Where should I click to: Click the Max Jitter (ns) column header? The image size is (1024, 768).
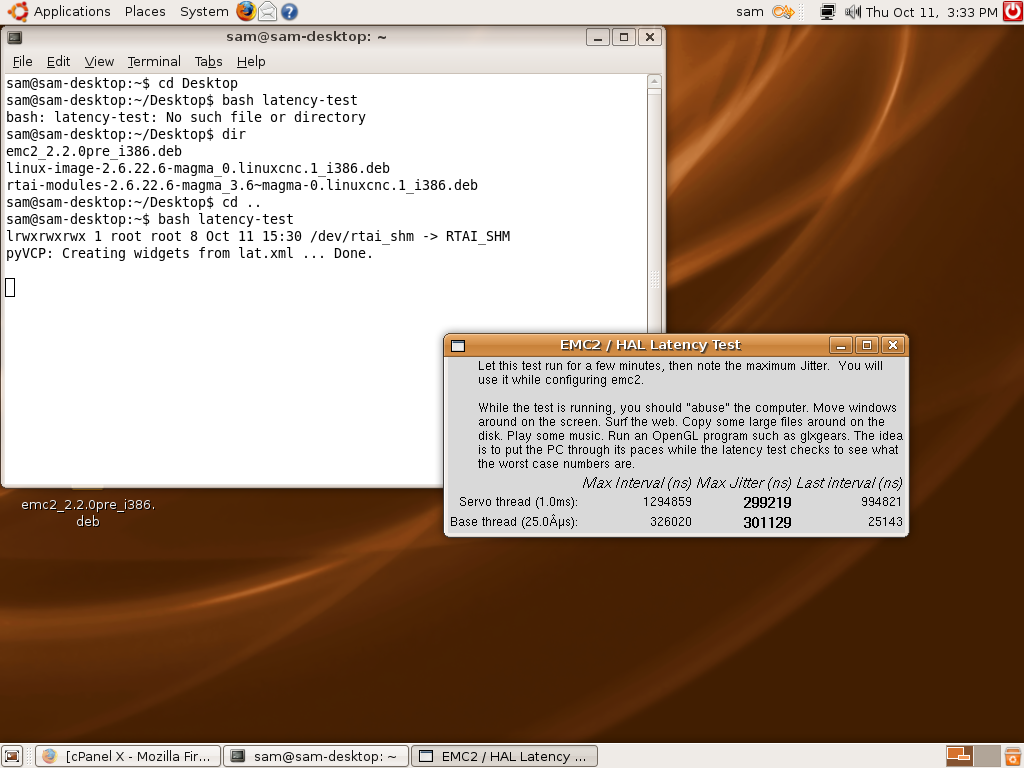click(744, 483)
